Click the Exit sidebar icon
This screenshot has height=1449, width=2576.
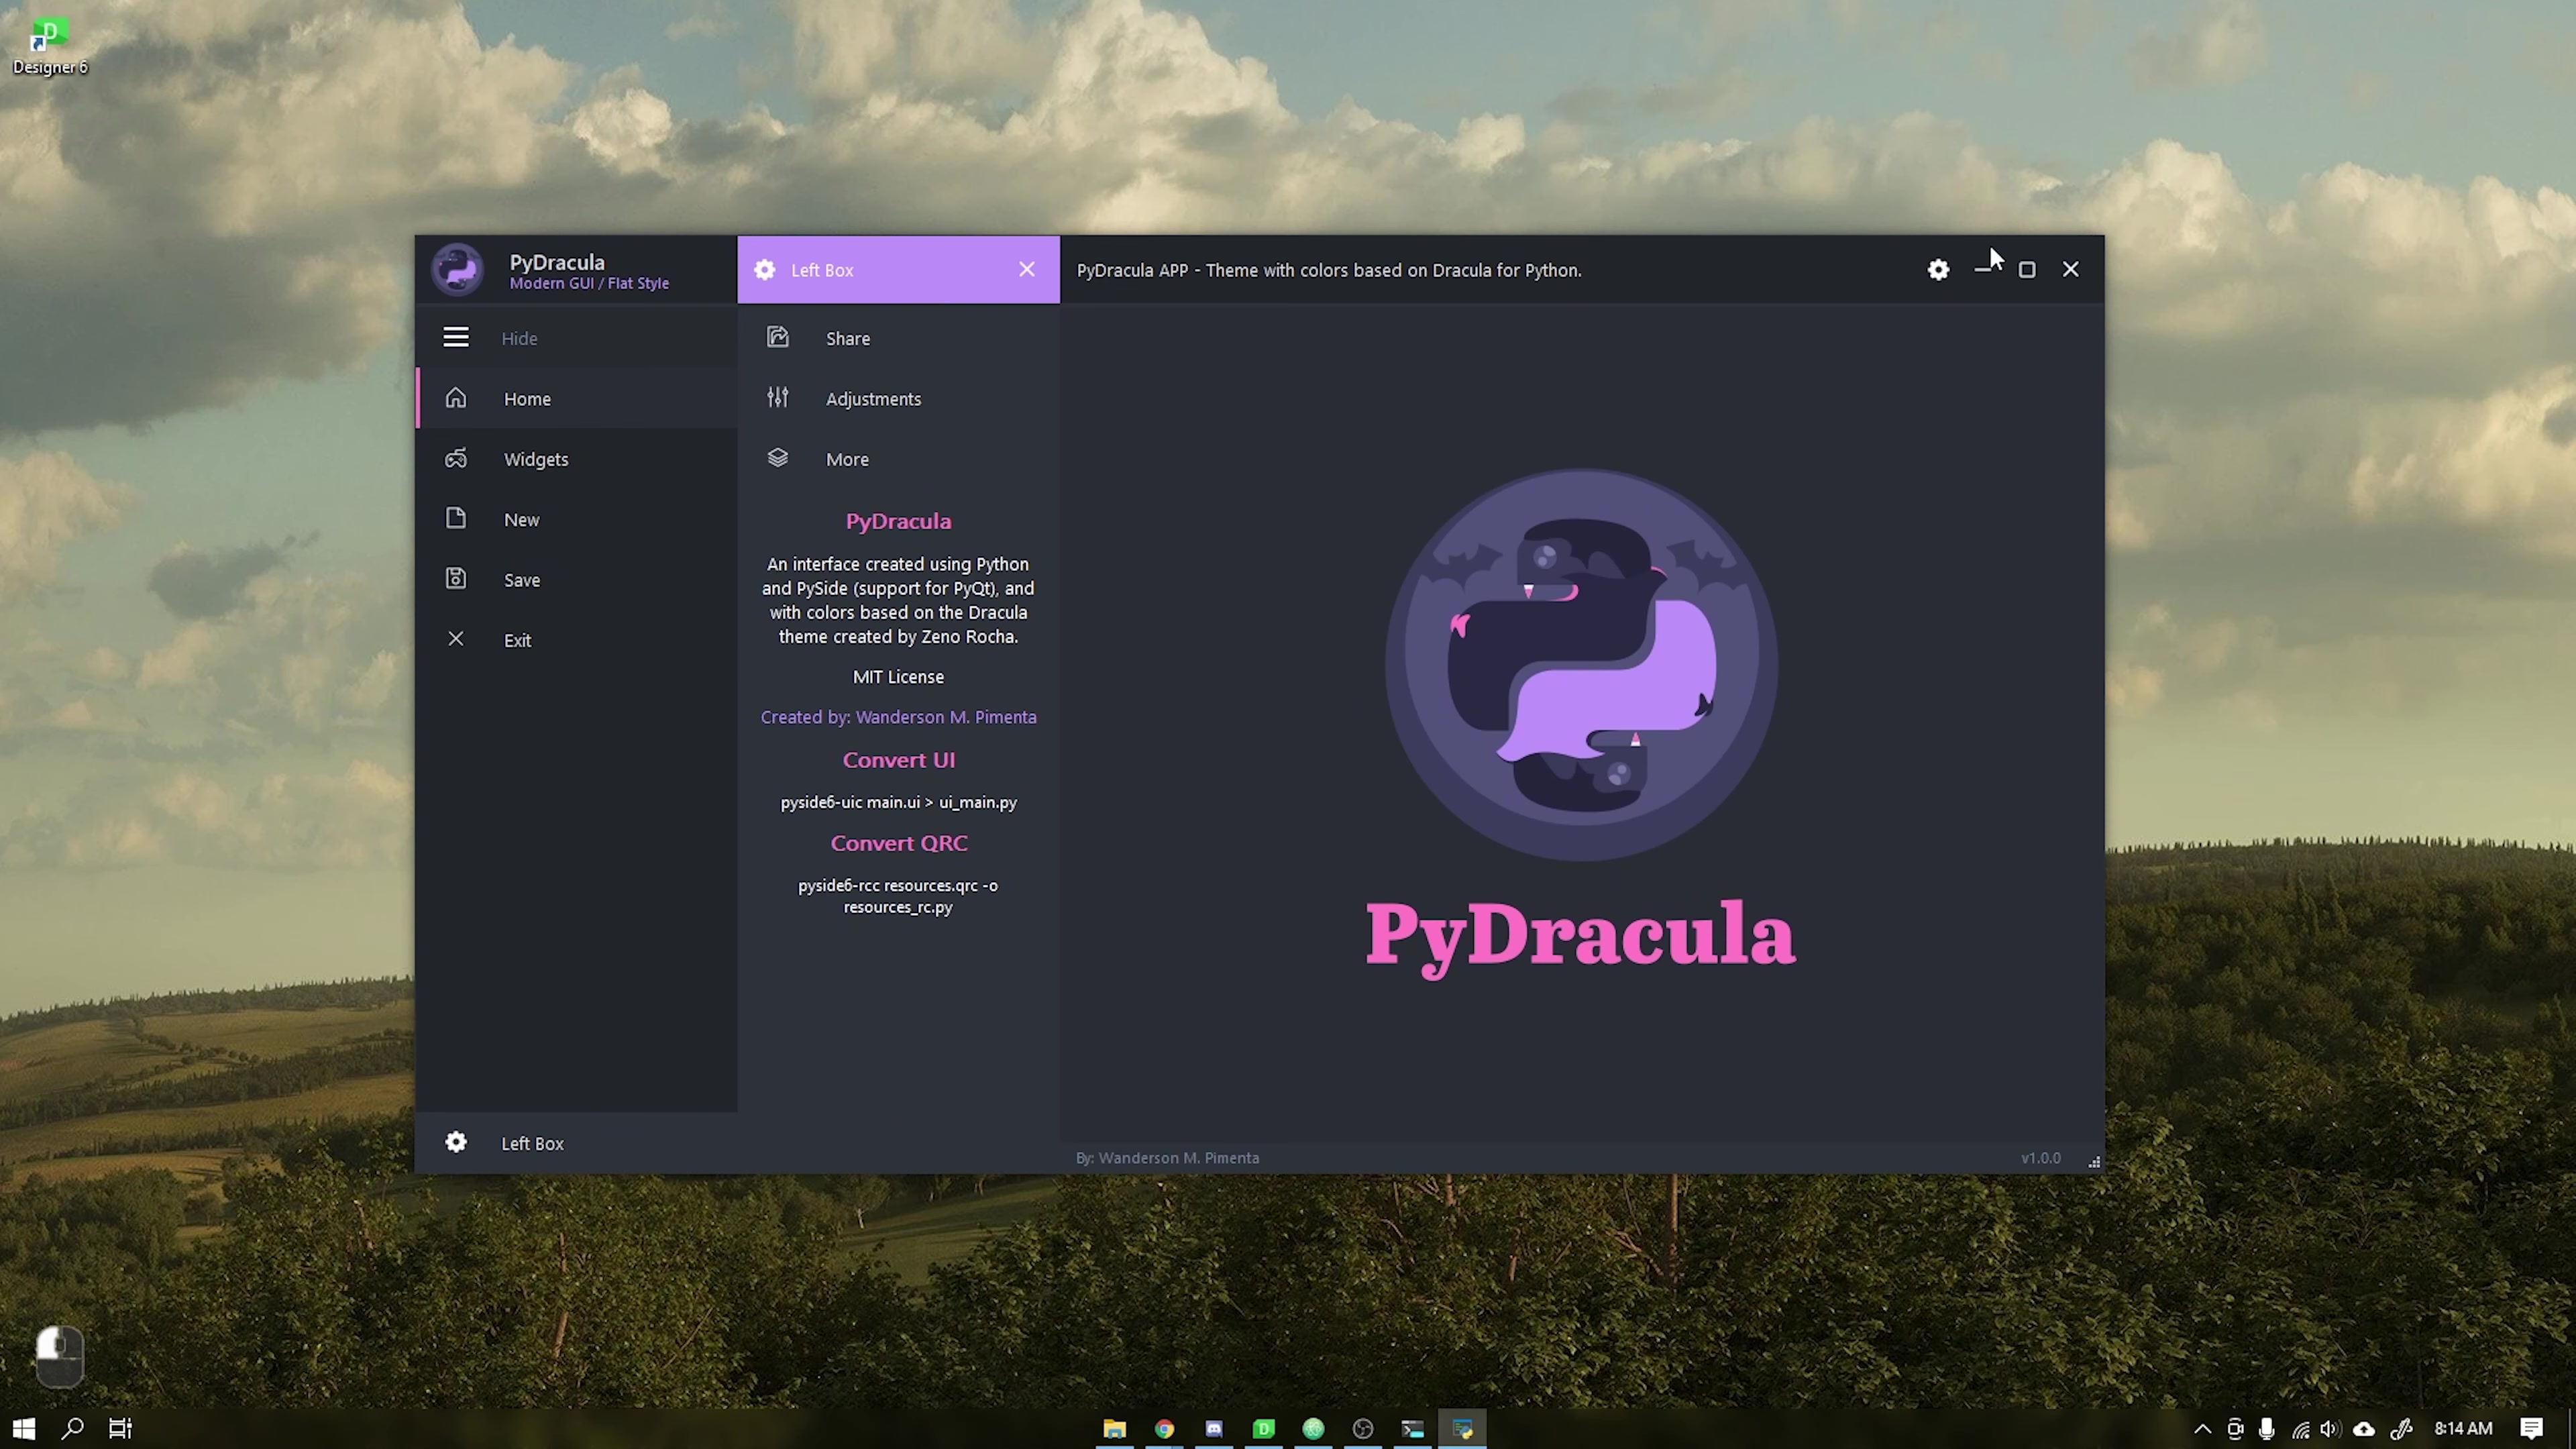click(x=455, y=639)
